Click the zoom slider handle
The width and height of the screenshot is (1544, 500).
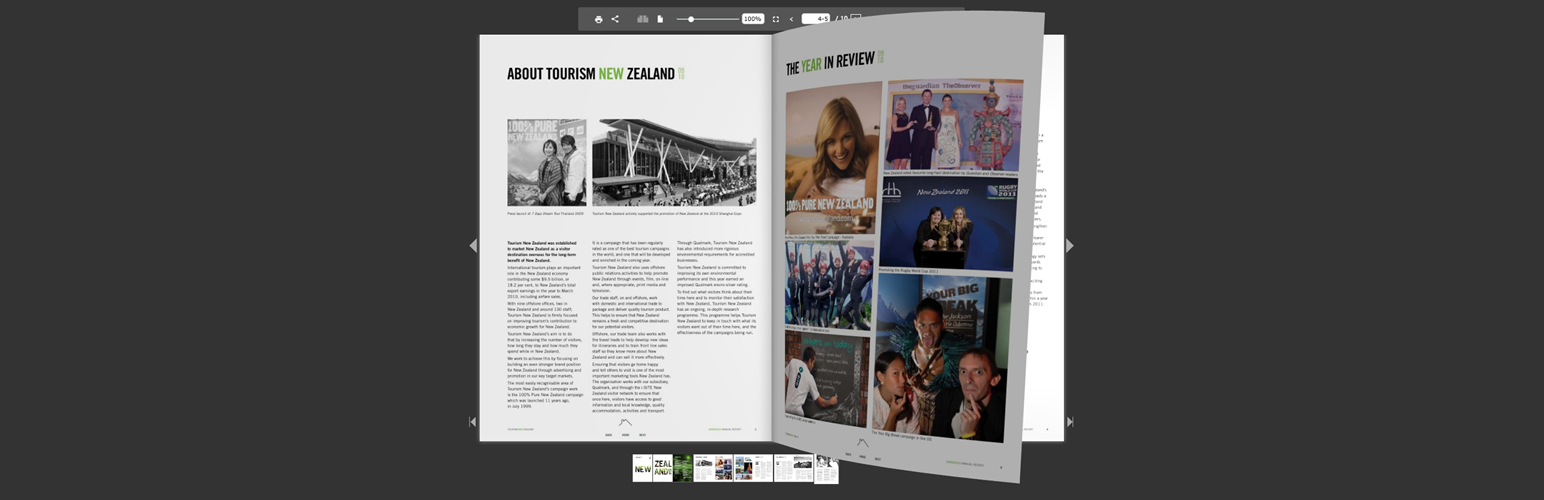[691, 19]
